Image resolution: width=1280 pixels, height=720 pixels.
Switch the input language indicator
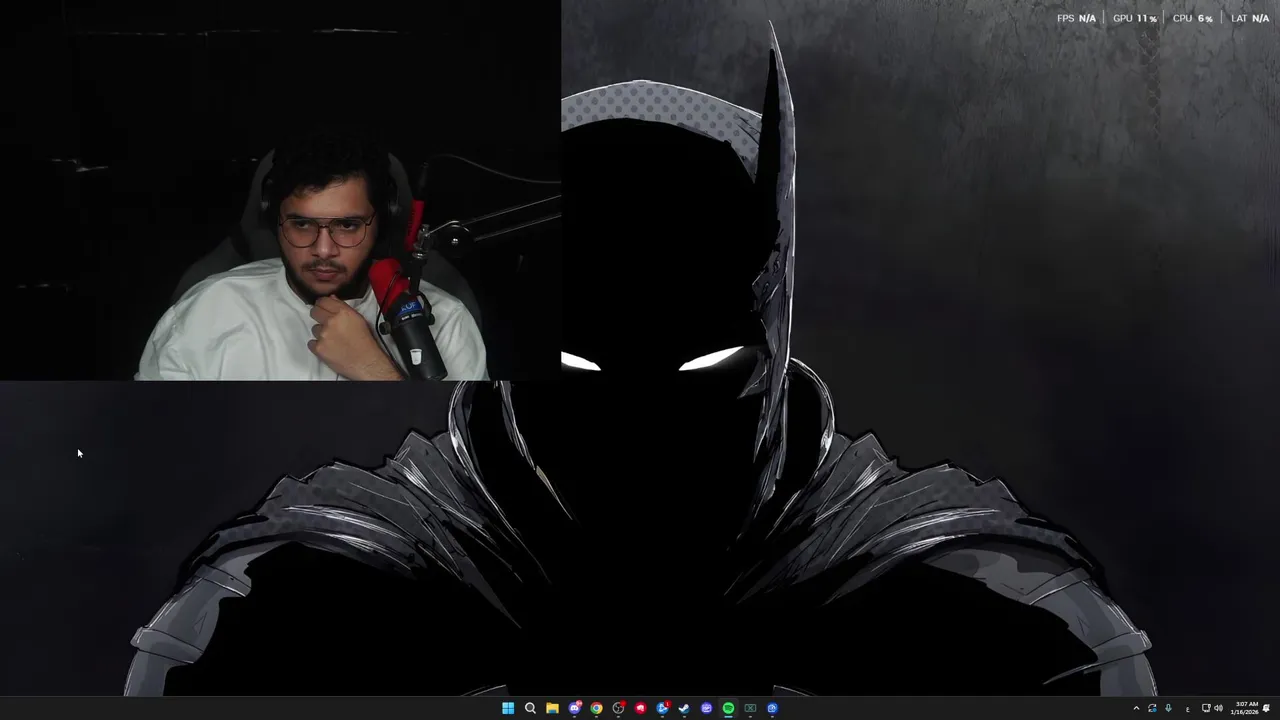click(x=1188, y=708)
